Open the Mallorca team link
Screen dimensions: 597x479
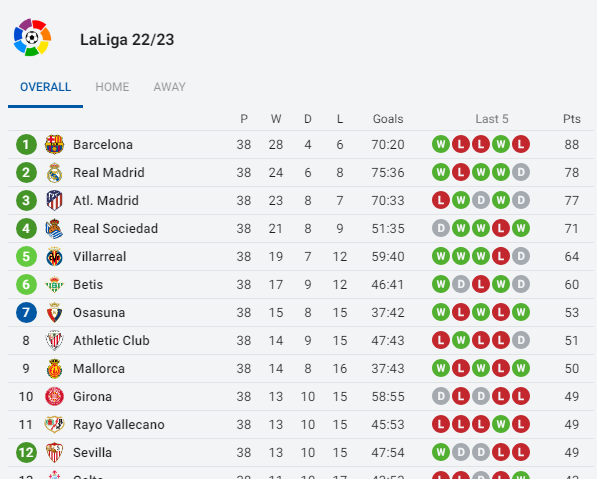[99, 369]
